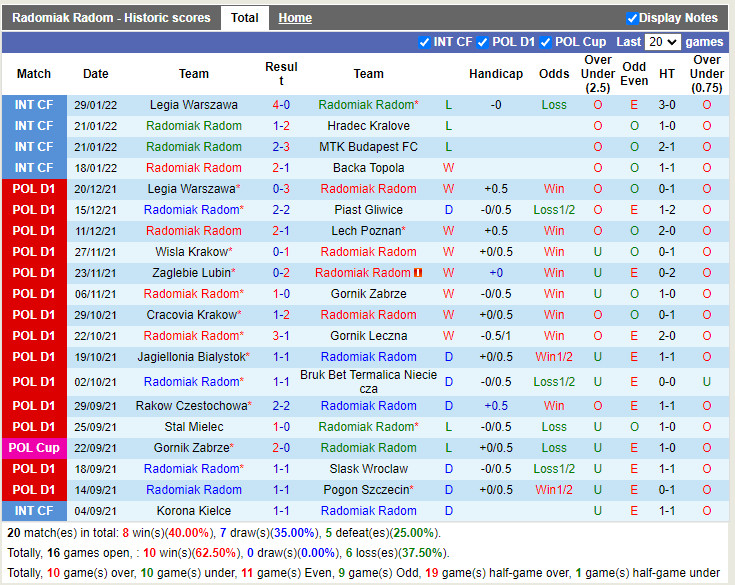Open the Backa Topola team link
The image size is (735, 585).
(x=368, y=168)
